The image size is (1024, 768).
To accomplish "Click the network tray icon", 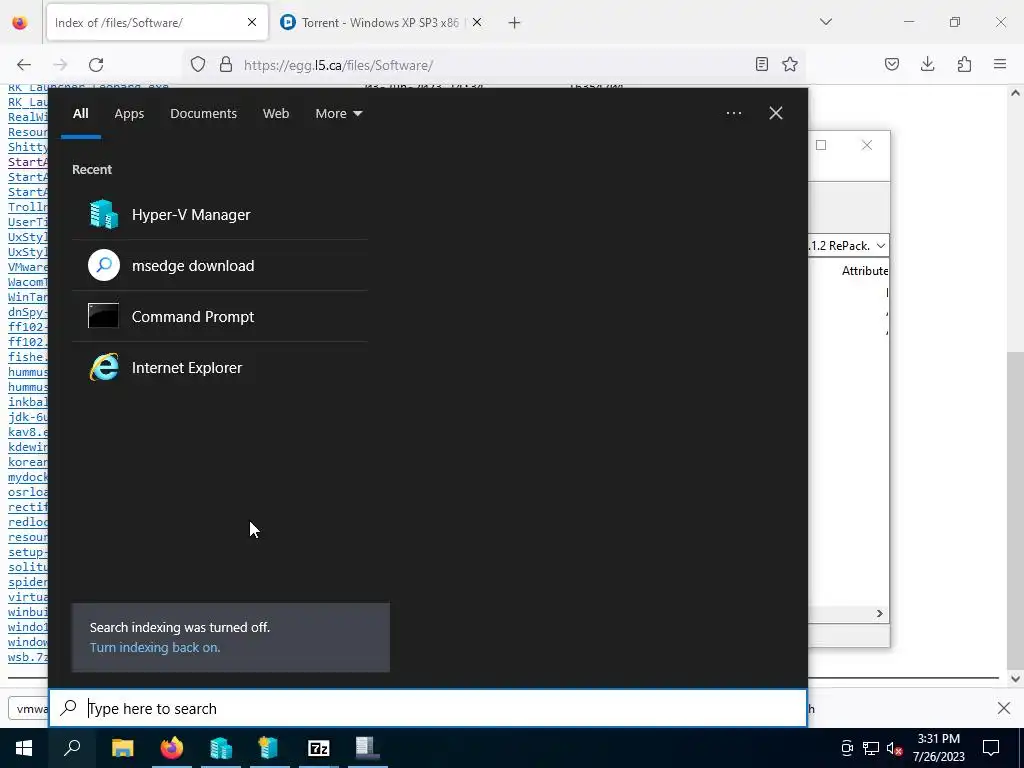I will tap(871, 748).
